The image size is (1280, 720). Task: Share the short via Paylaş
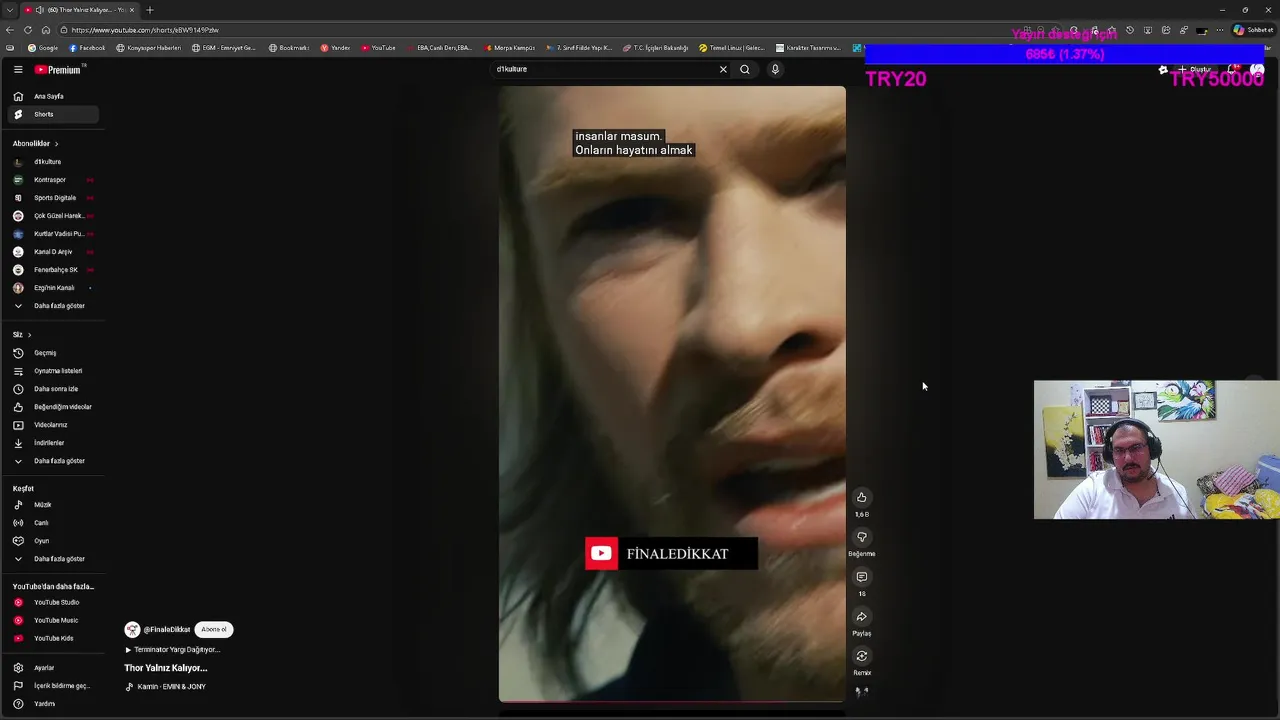861,616
